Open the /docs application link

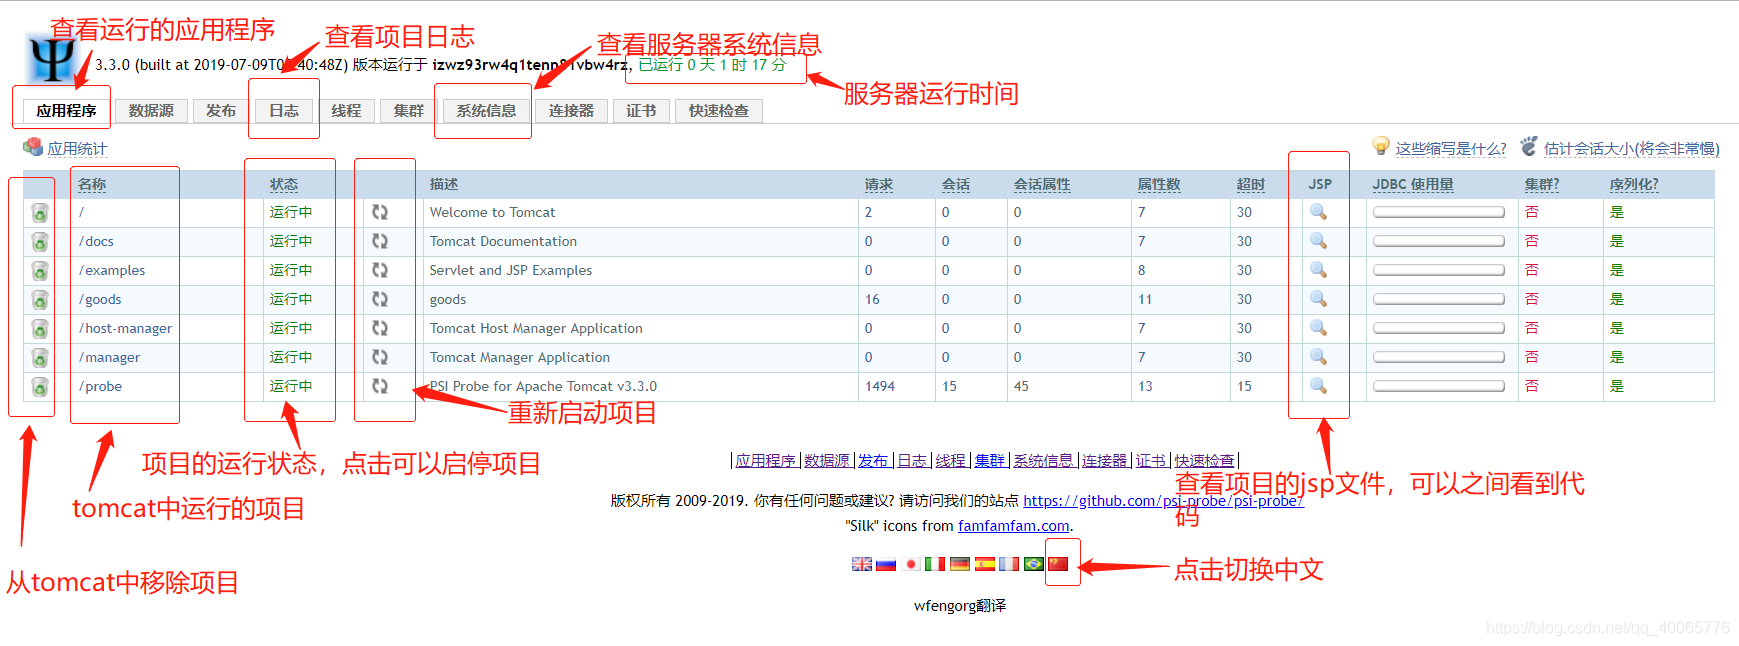pyautogui.click(x=96, y=241)
